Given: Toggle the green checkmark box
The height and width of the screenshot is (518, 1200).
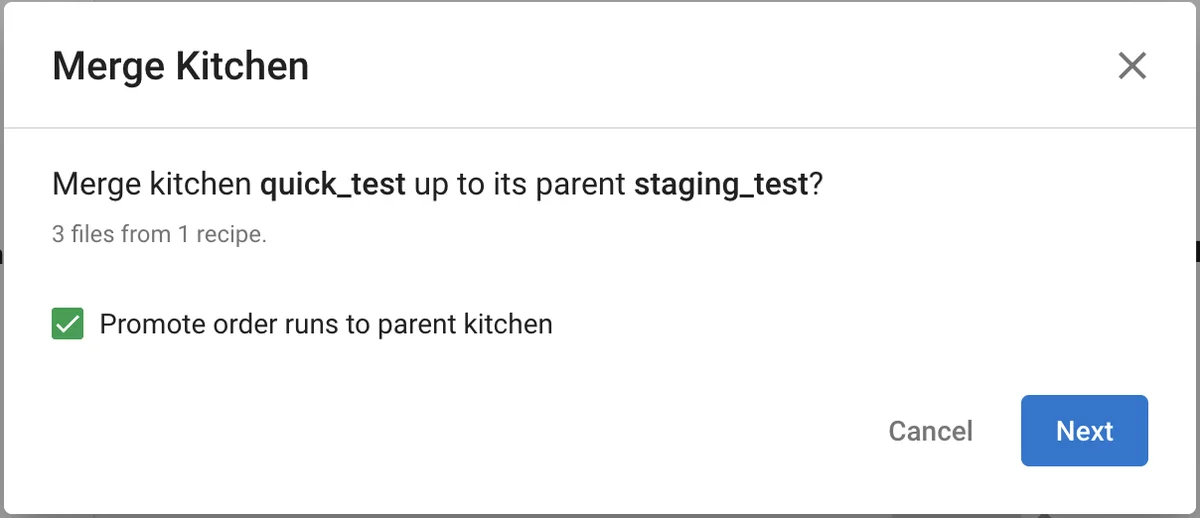Looking at the screenshot, I should [68, 324].
